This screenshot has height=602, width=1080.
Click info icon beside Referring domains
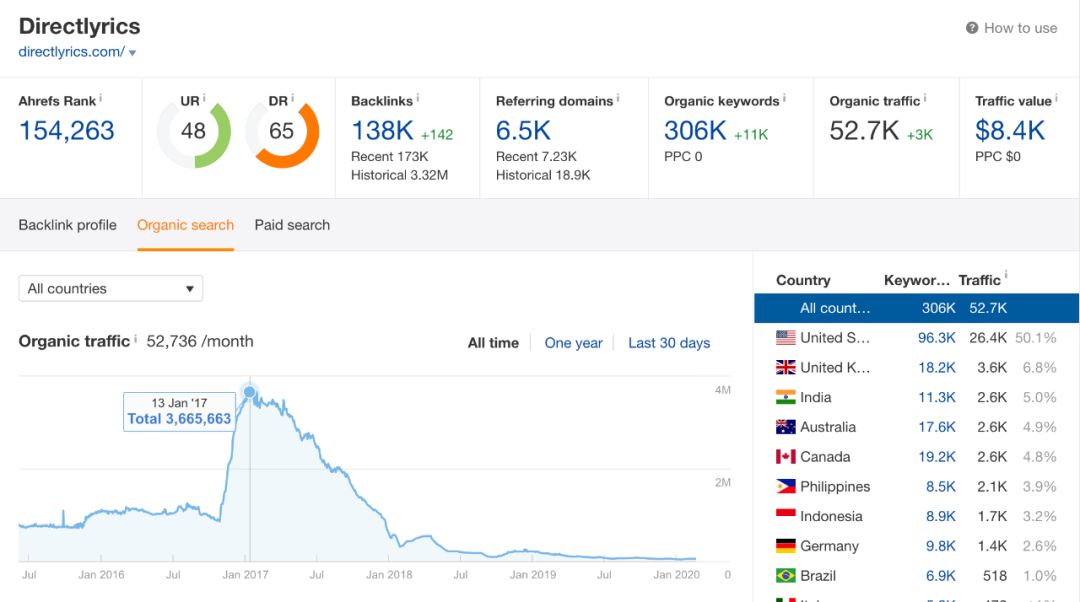click(x=618, y=99)
